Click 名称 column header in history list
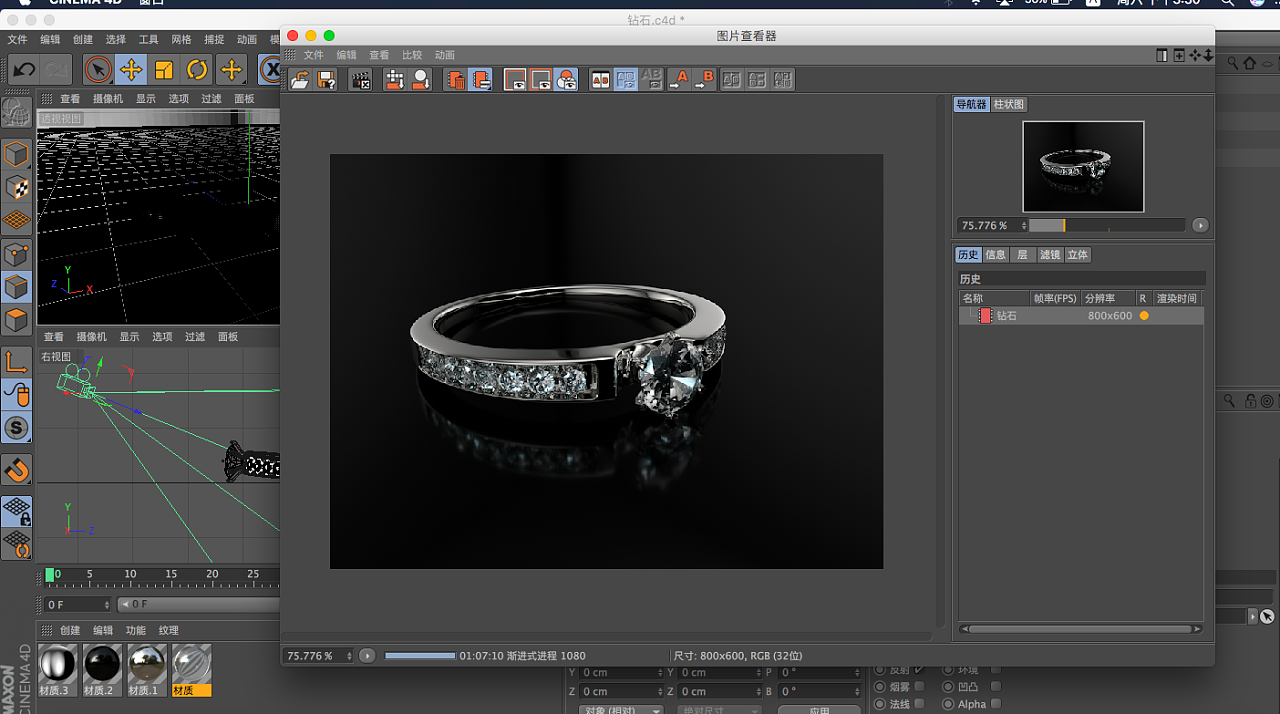The height and width of the screenshot is (714, 1280). tap(994, 298)
